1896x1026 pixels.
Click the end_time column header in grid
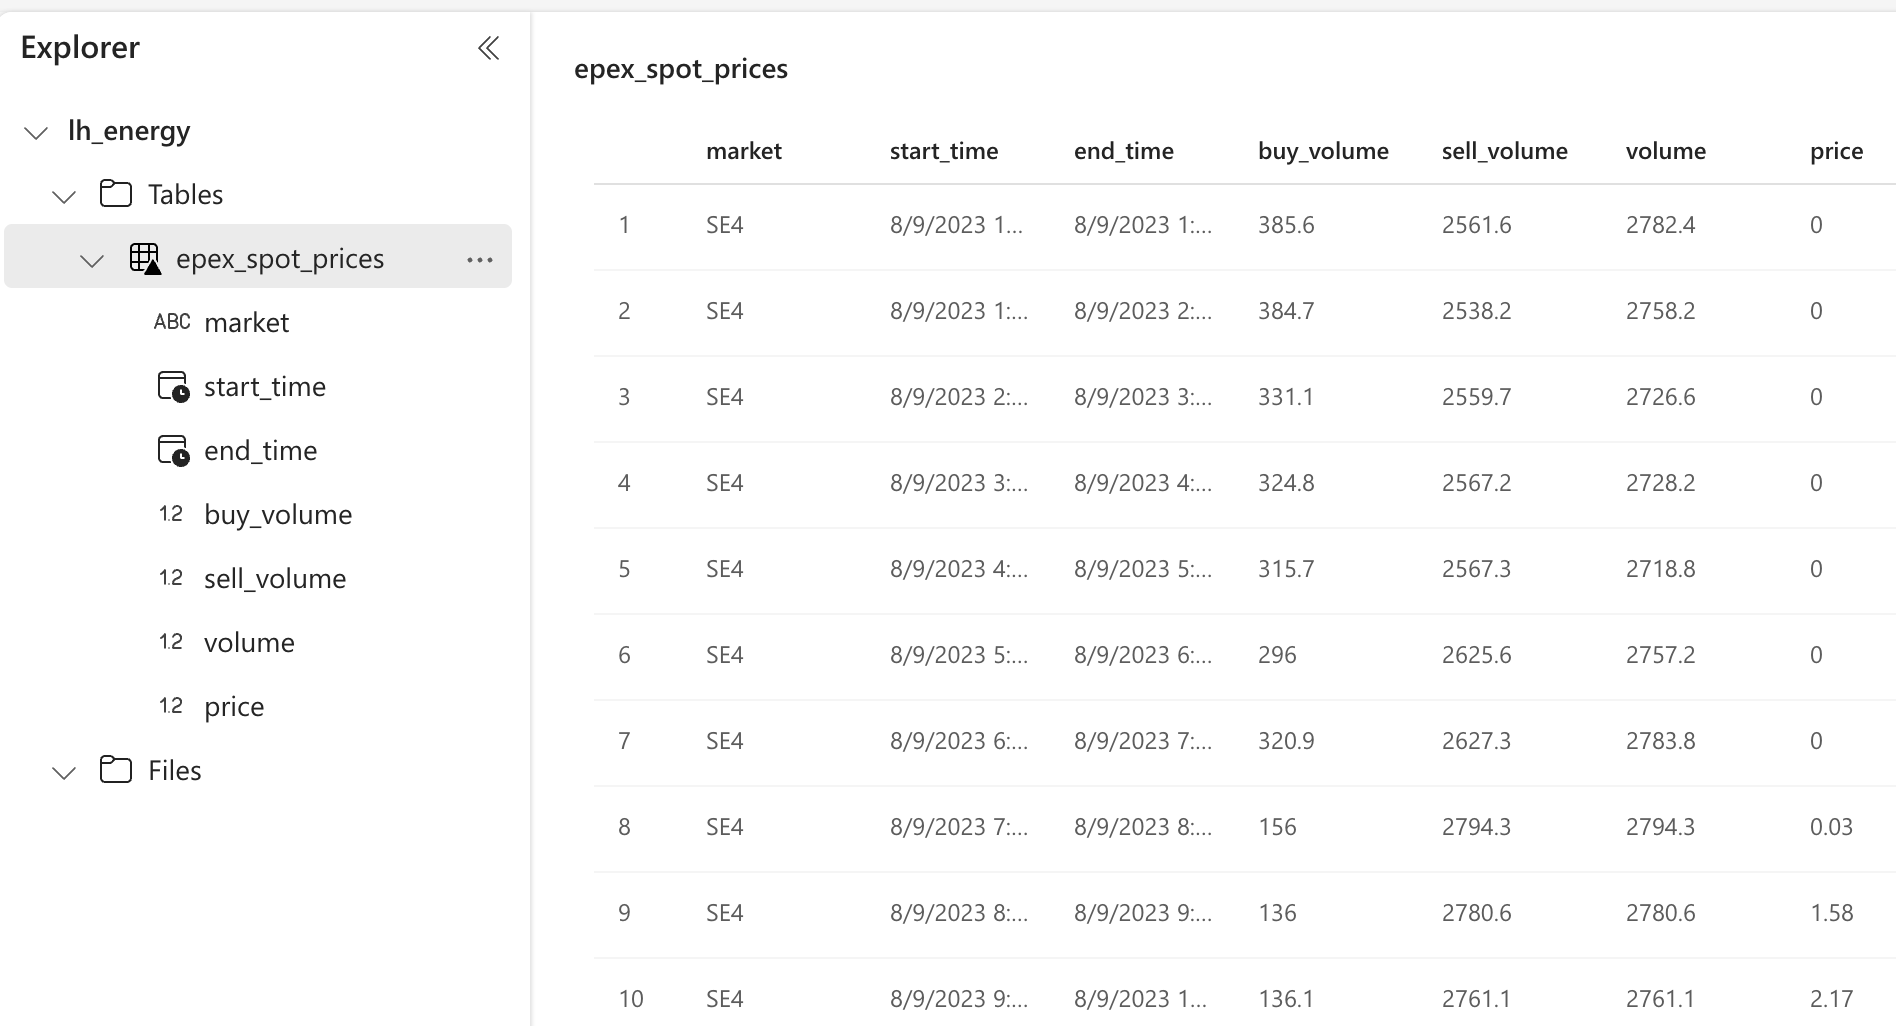[1124, 151]
